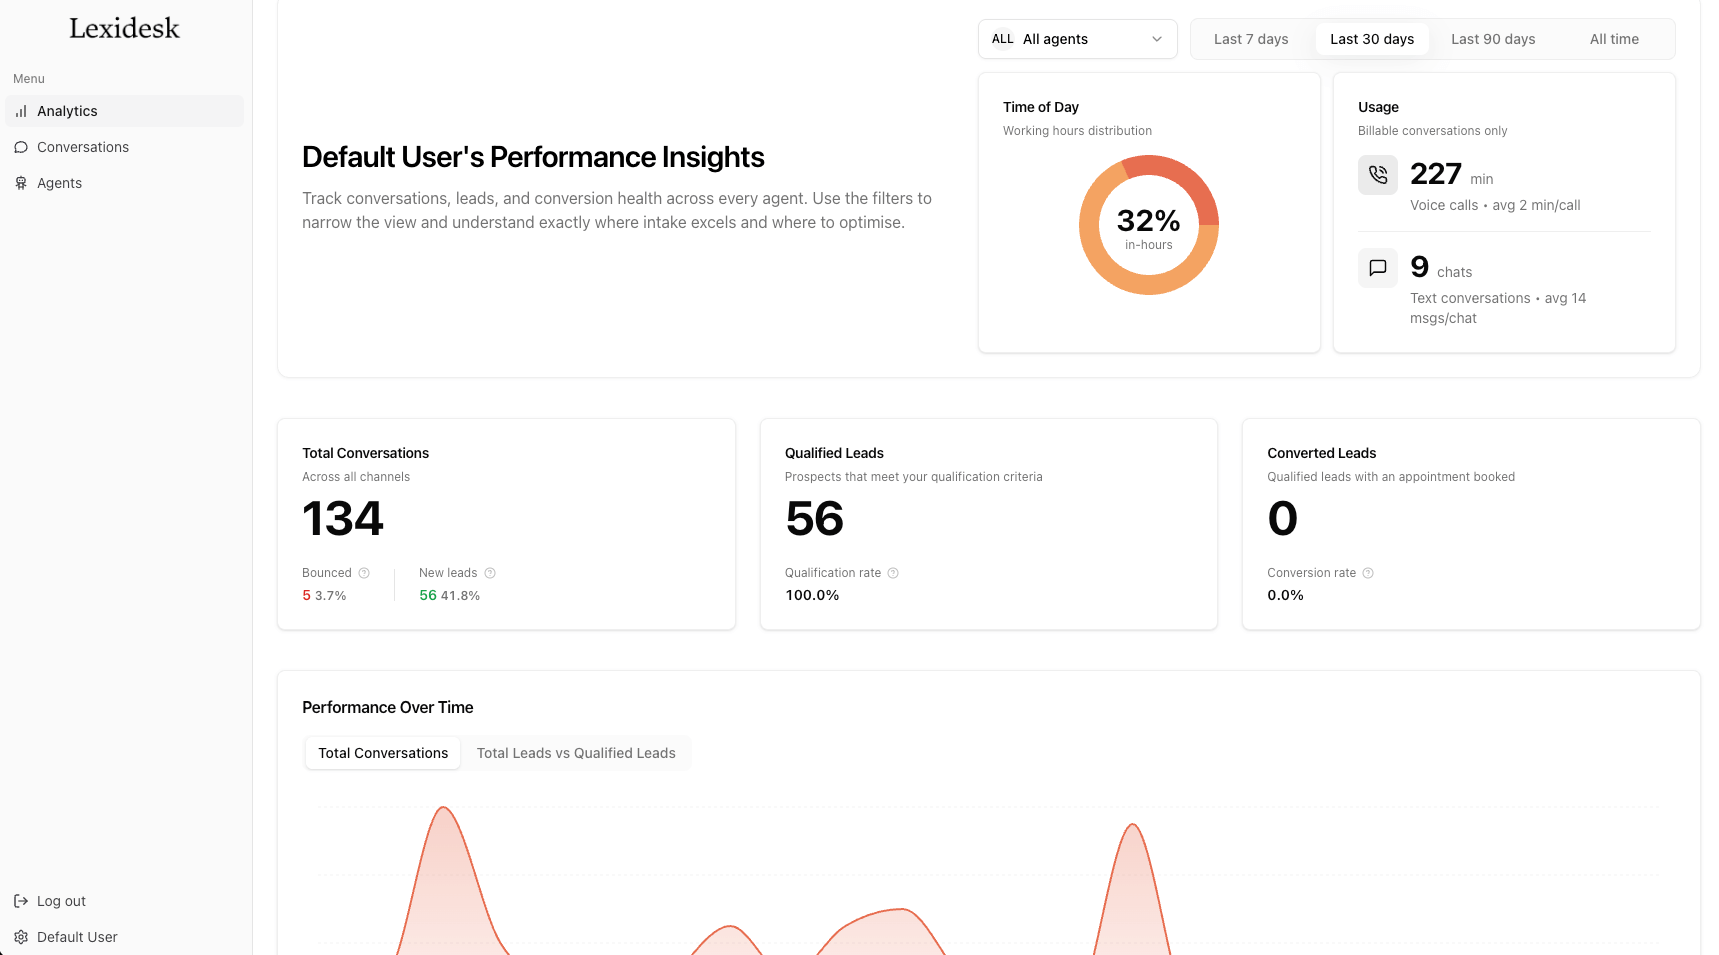Click the Lexidesk logo
Image resolution: width=1719 pixels, height=955 pixels.
pos(124,28)
